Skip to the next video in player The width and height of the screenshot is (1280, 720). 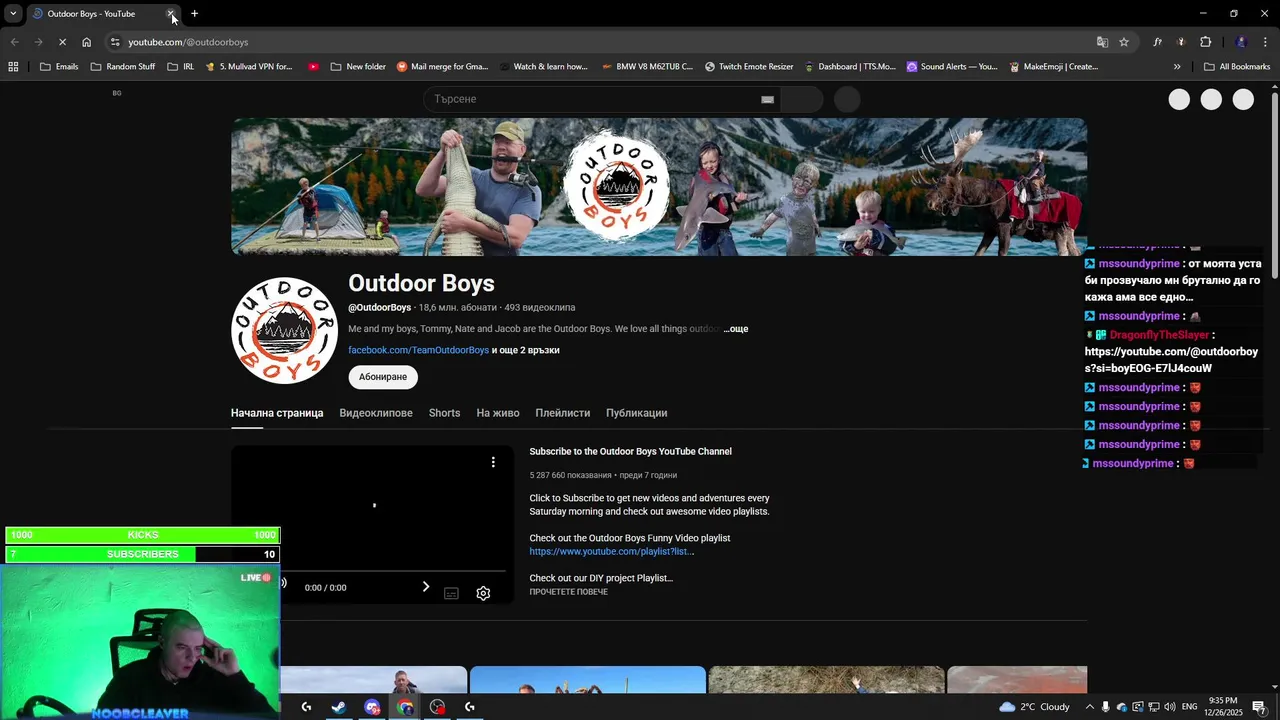426,587
